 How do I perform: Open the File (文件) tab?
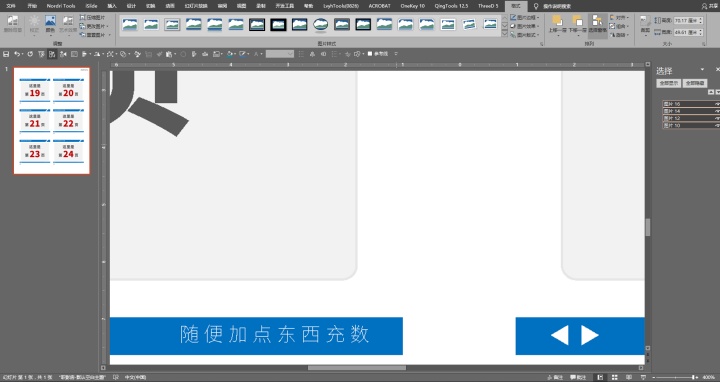tap(11, 6)
